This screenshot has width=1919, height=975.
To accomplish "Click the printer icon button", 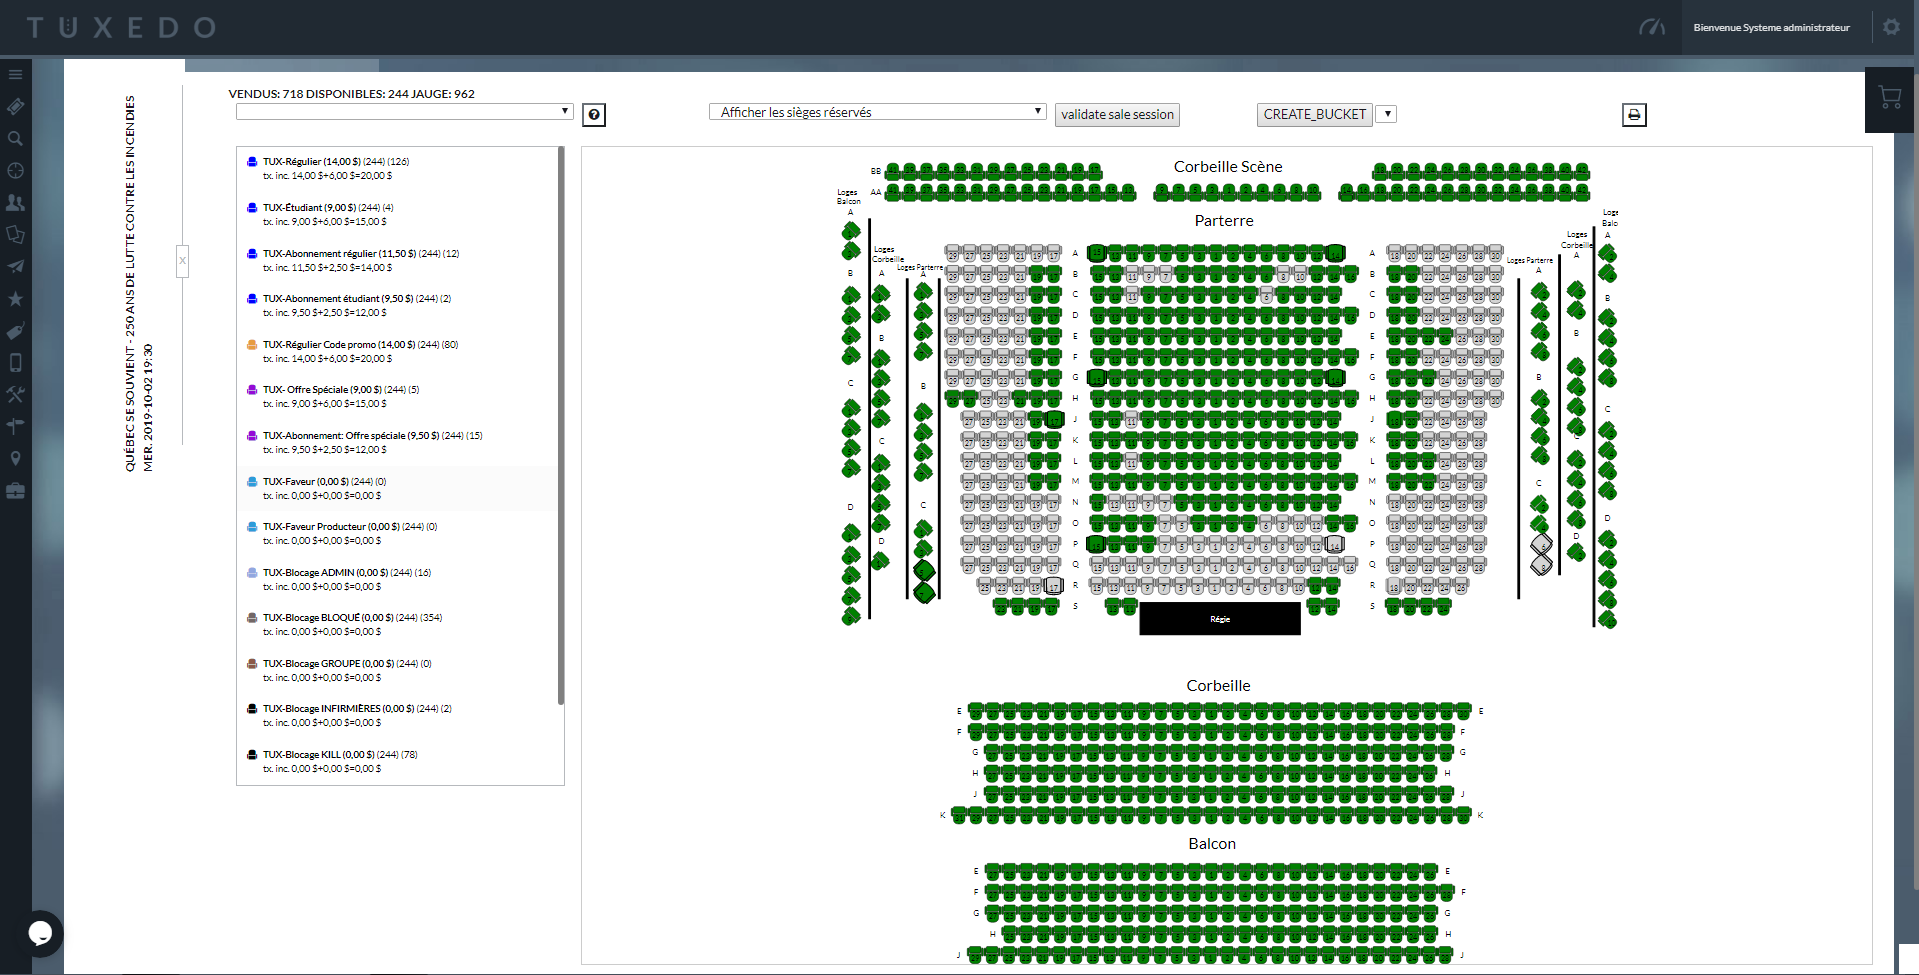I will coord(1634,115).
